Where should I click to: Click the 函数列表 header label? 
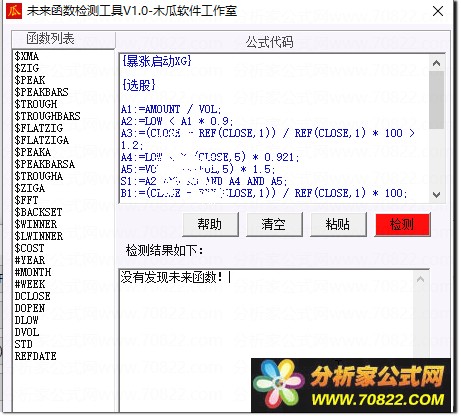click(50, 39)
